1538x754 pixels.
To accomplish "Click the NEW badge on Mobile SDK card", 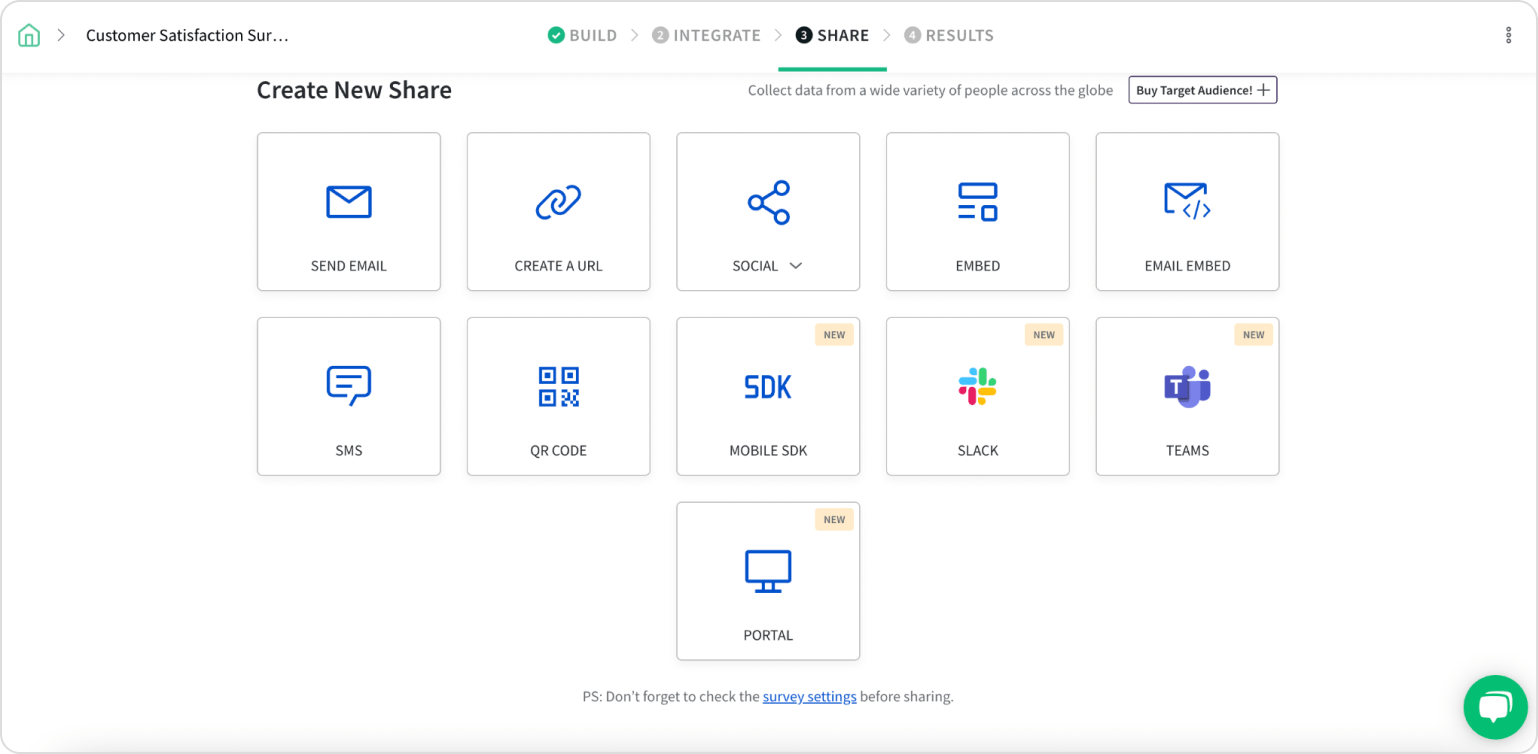I will (x=834, y=335).
